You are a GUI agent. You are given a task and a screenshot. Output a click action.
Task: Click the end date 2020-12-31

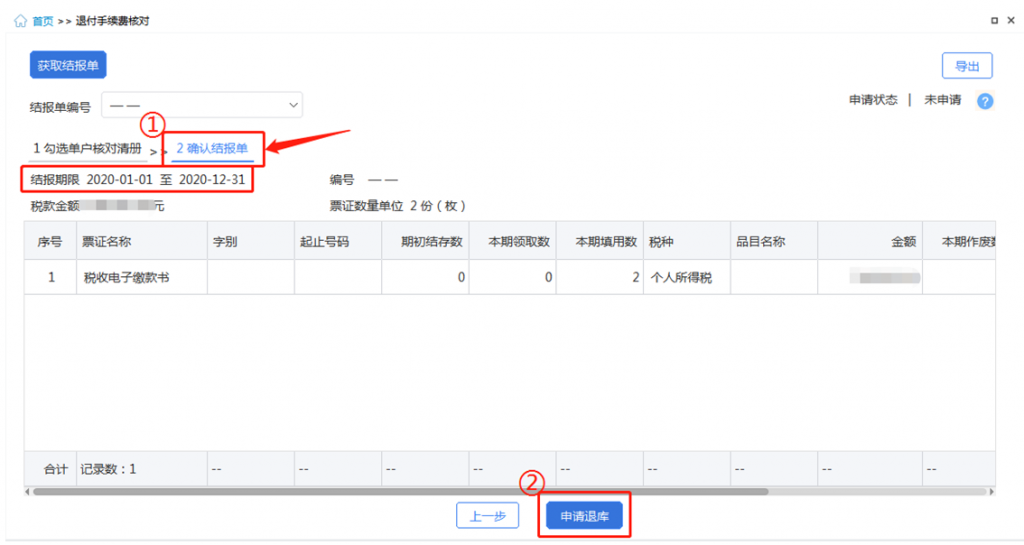(x=212, y=179)
